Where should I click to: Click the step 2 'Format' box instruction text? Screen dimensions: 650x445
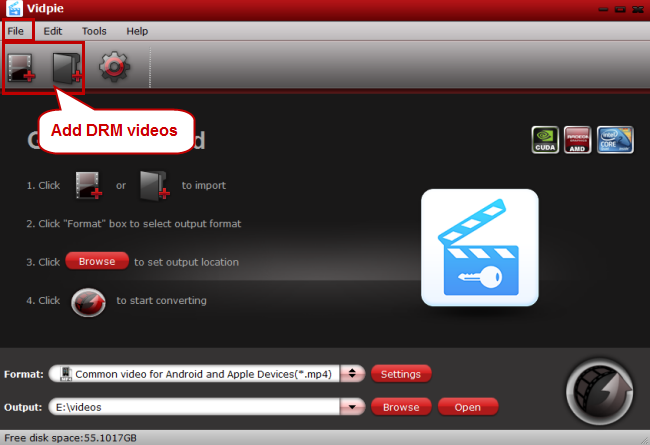(x=133, y=224)
